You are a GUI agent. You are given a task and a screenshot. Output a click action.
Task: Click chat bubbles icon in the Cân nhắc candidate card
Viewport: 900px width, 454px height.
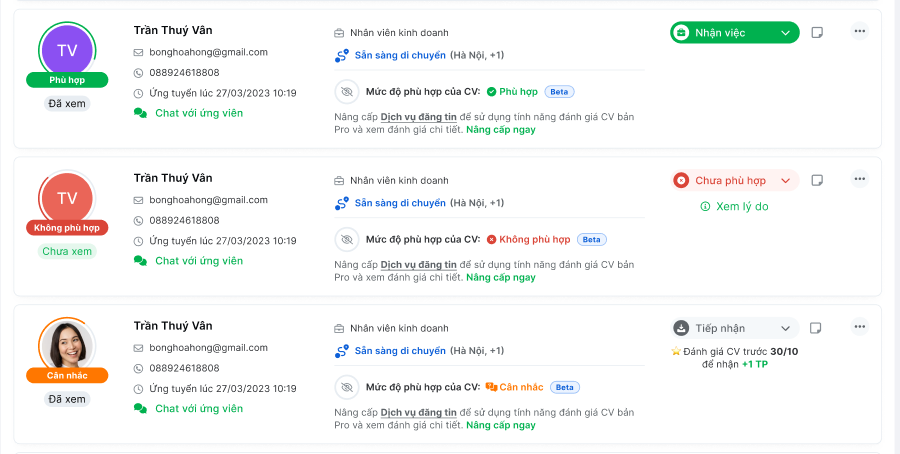tap(140, 408)
